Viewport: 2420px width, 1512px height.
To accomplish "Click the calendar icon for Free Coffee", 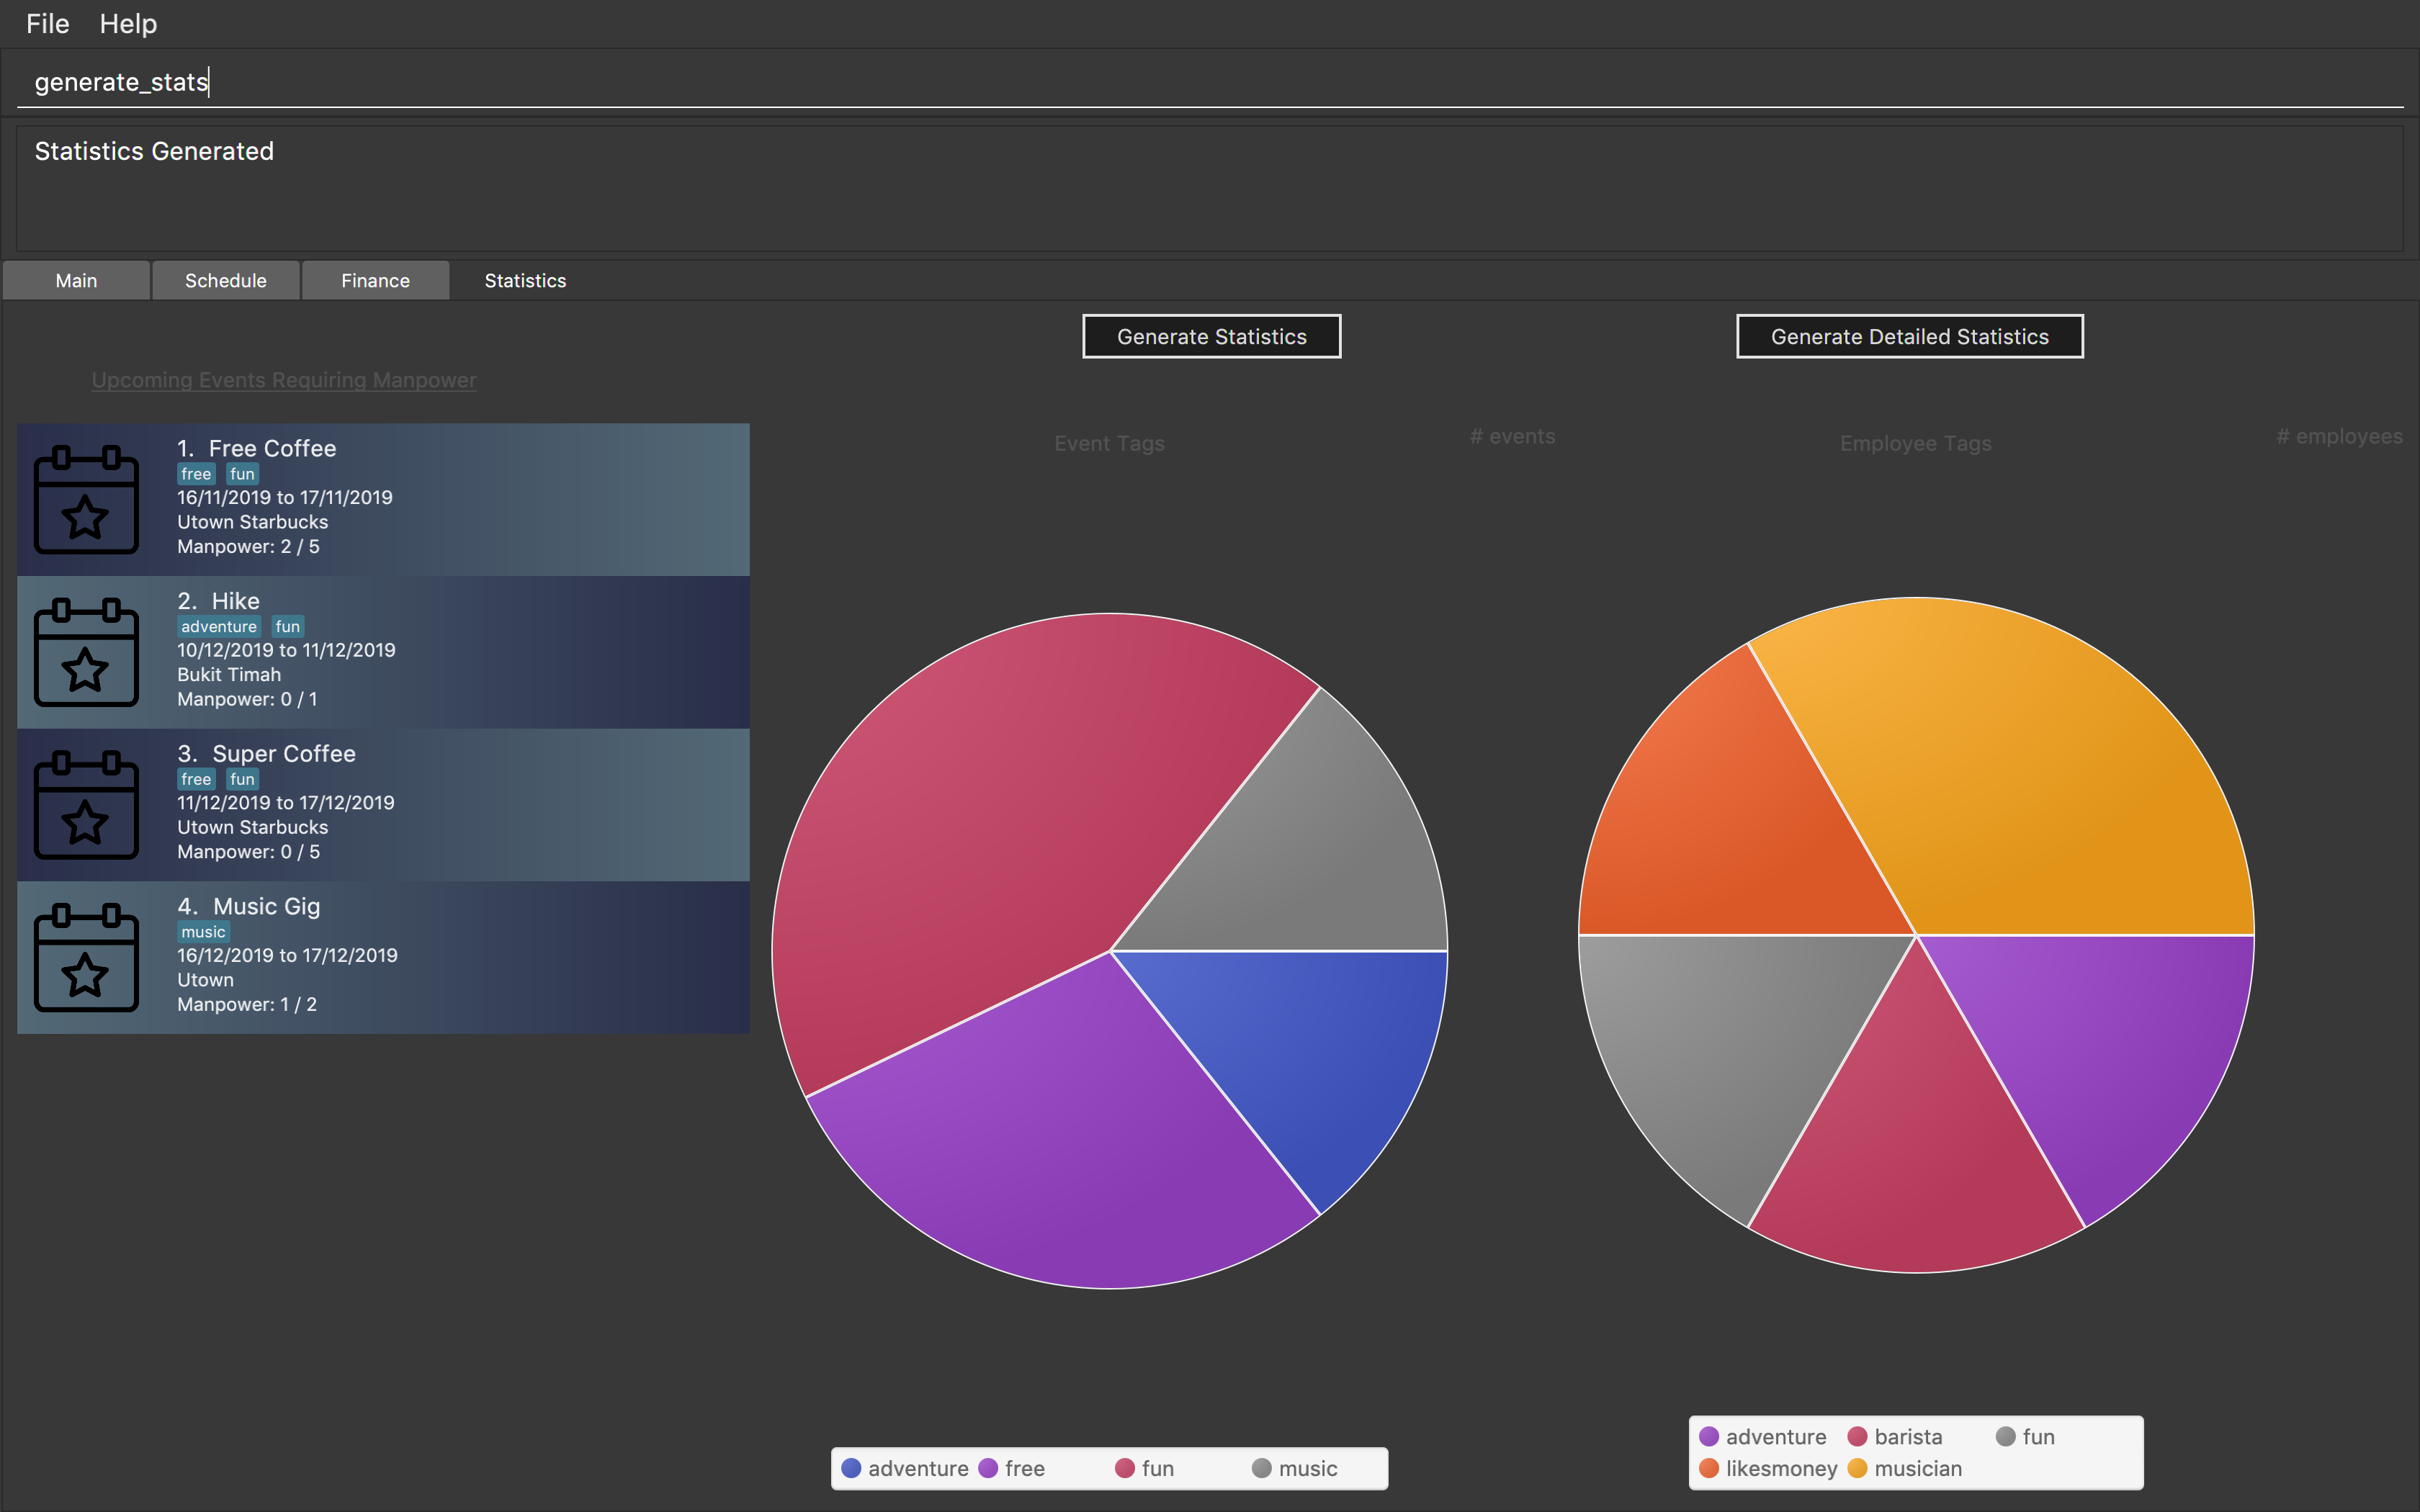I will pos(86,499).
